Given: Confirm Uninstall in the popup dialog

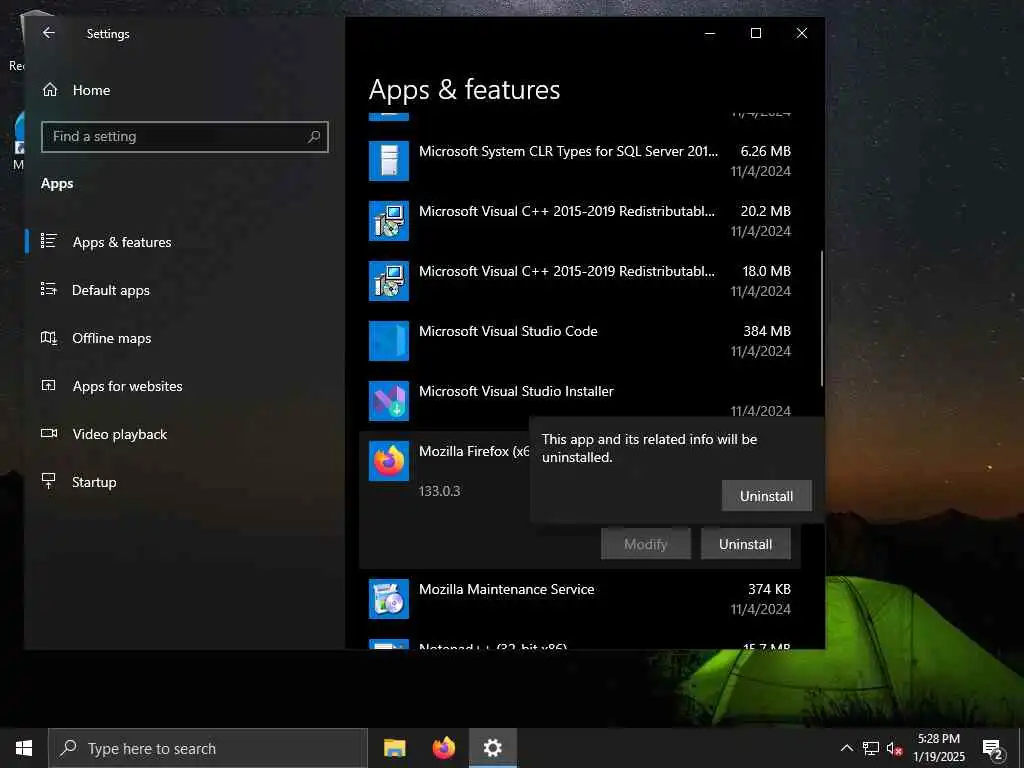Looking at the screenshot, I should pyautogui.click(x=767, y=496).
